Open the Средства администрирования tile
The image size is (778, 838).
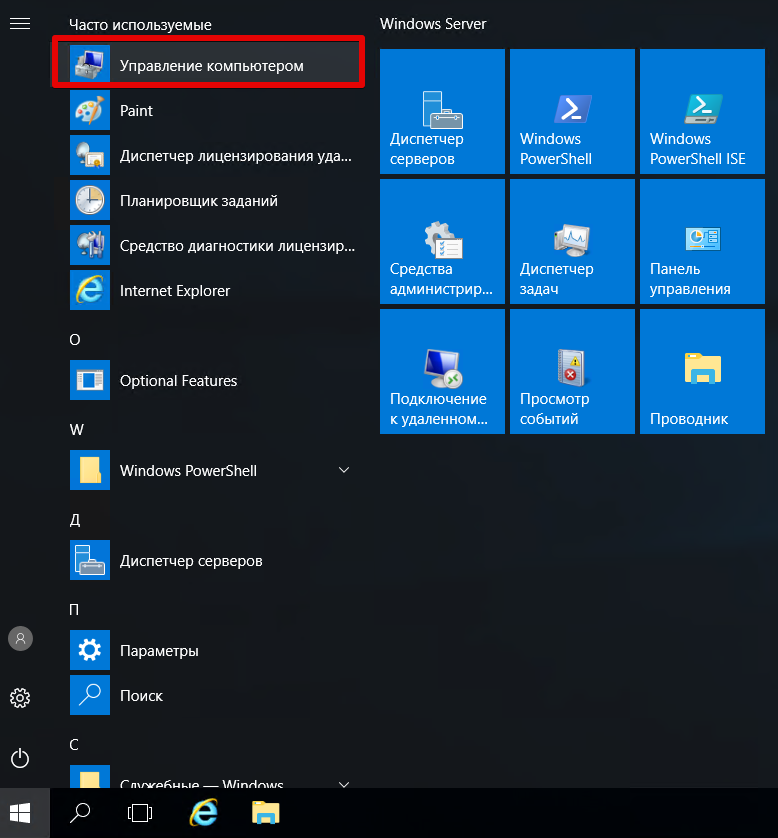[x=442, y=242]
